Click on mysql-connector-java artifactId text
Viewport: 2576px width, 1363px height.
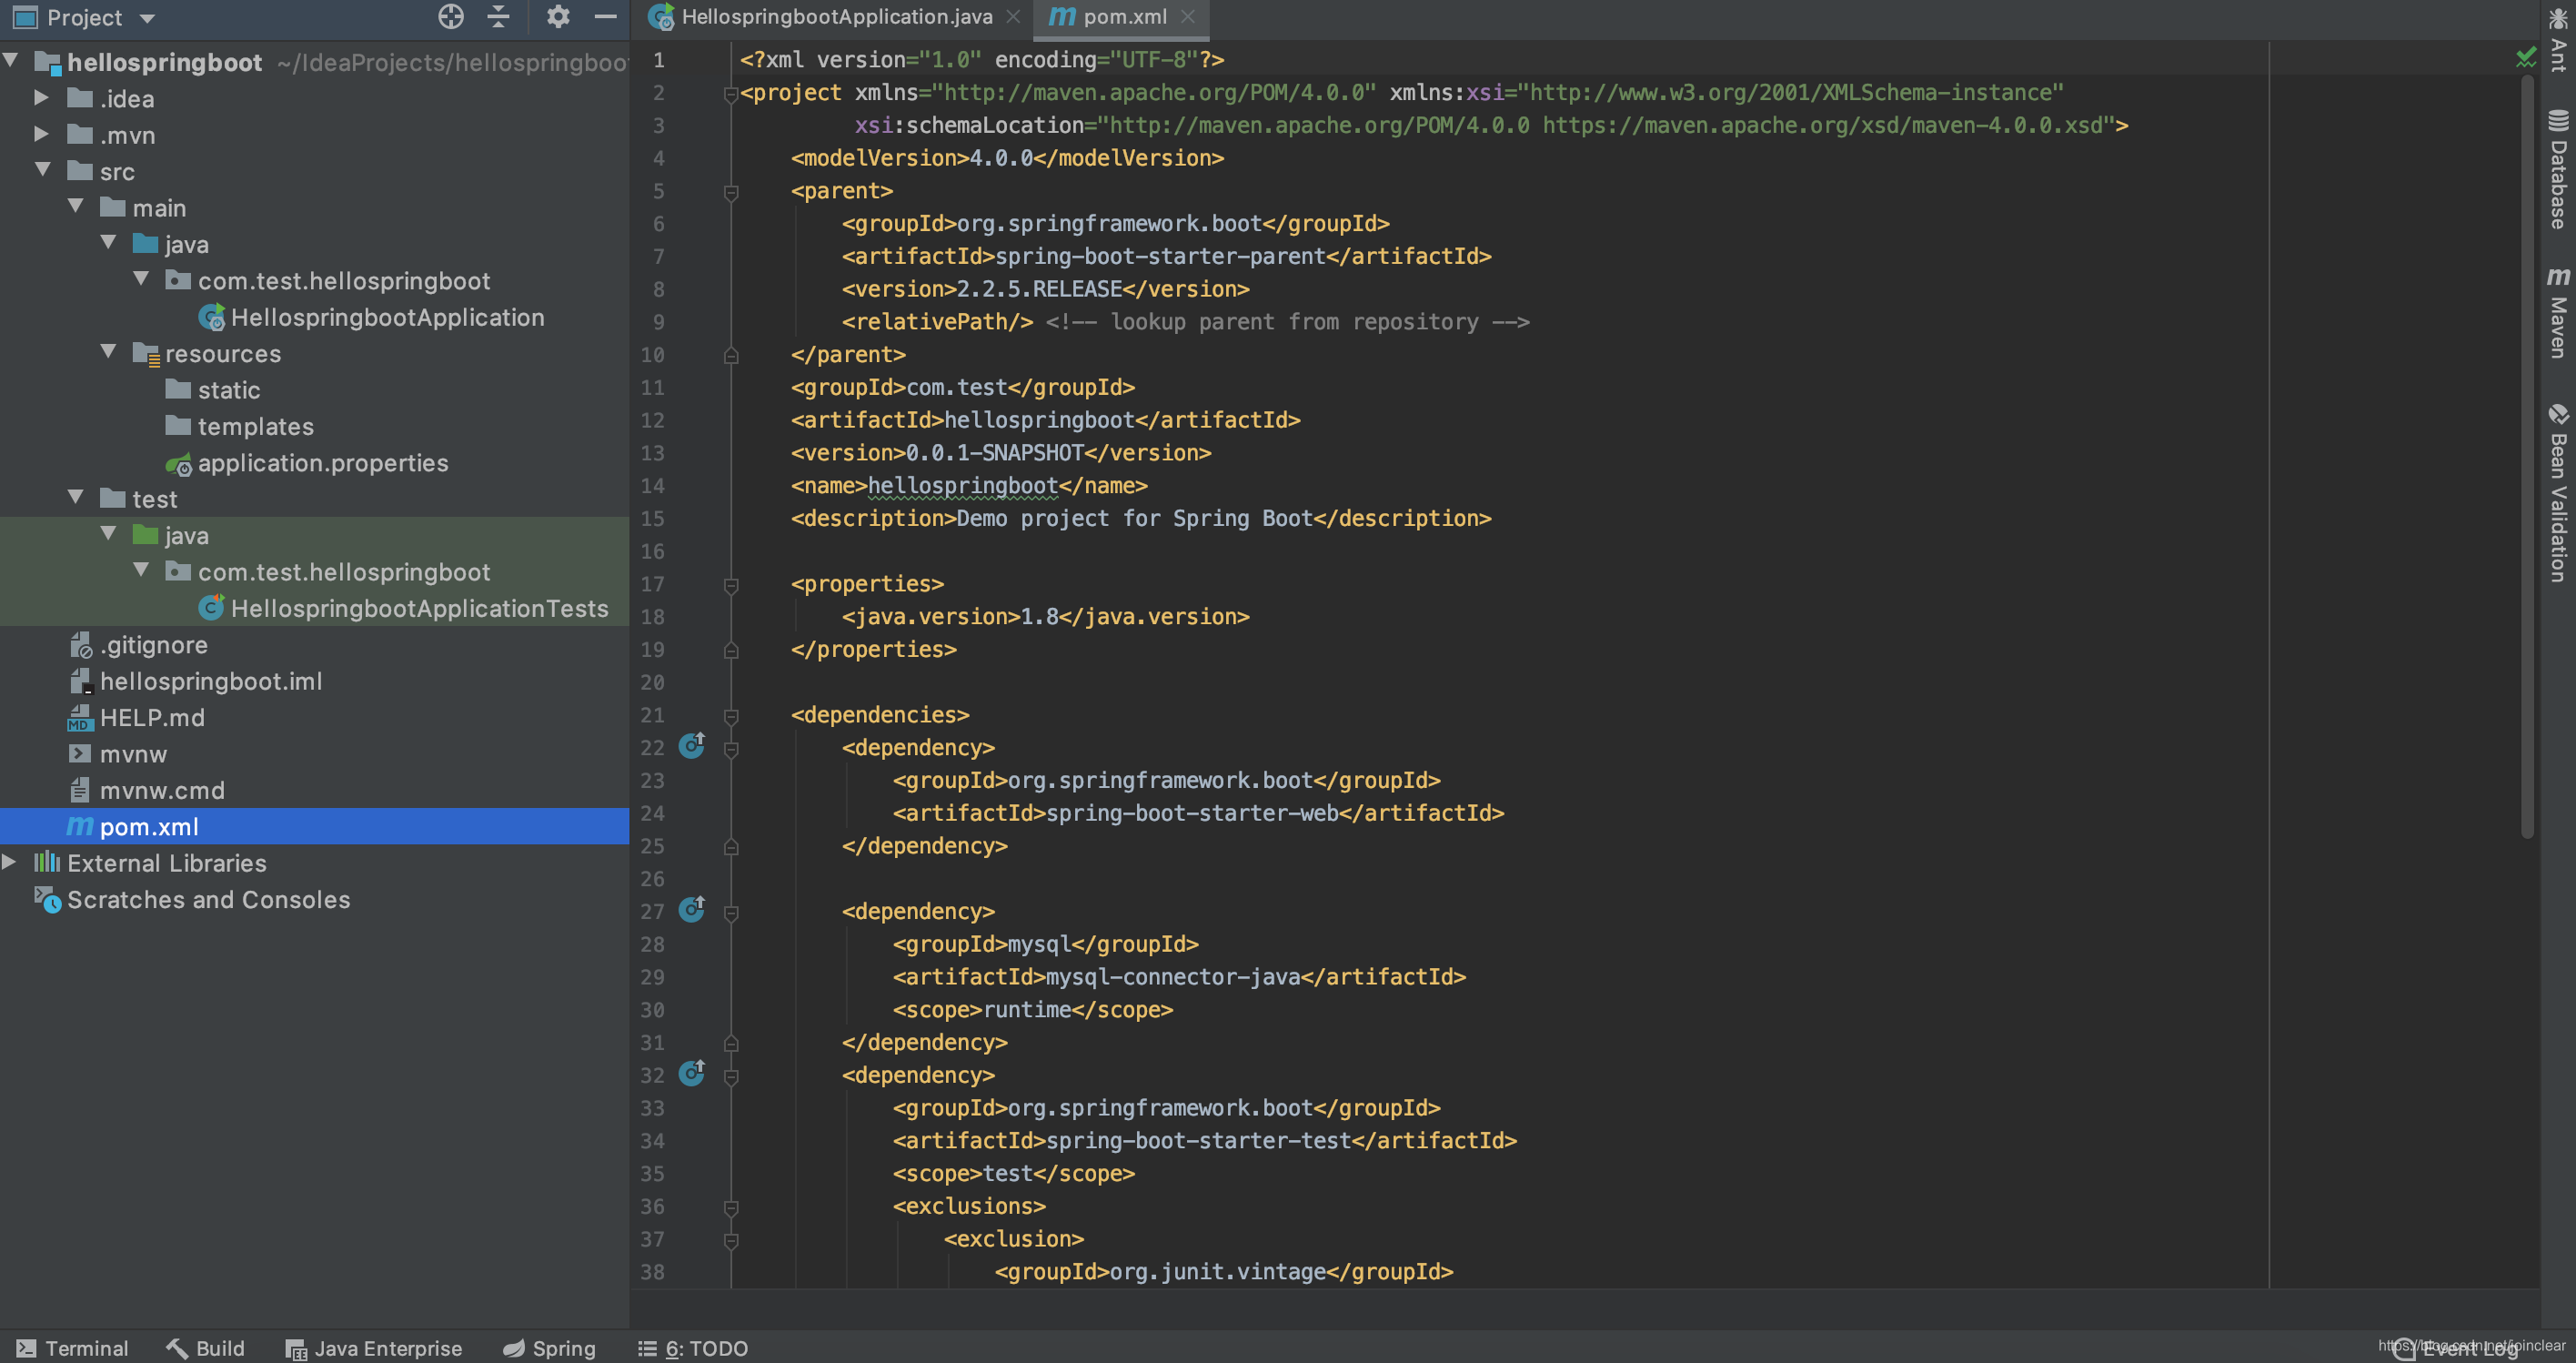tap(1173, 977)
